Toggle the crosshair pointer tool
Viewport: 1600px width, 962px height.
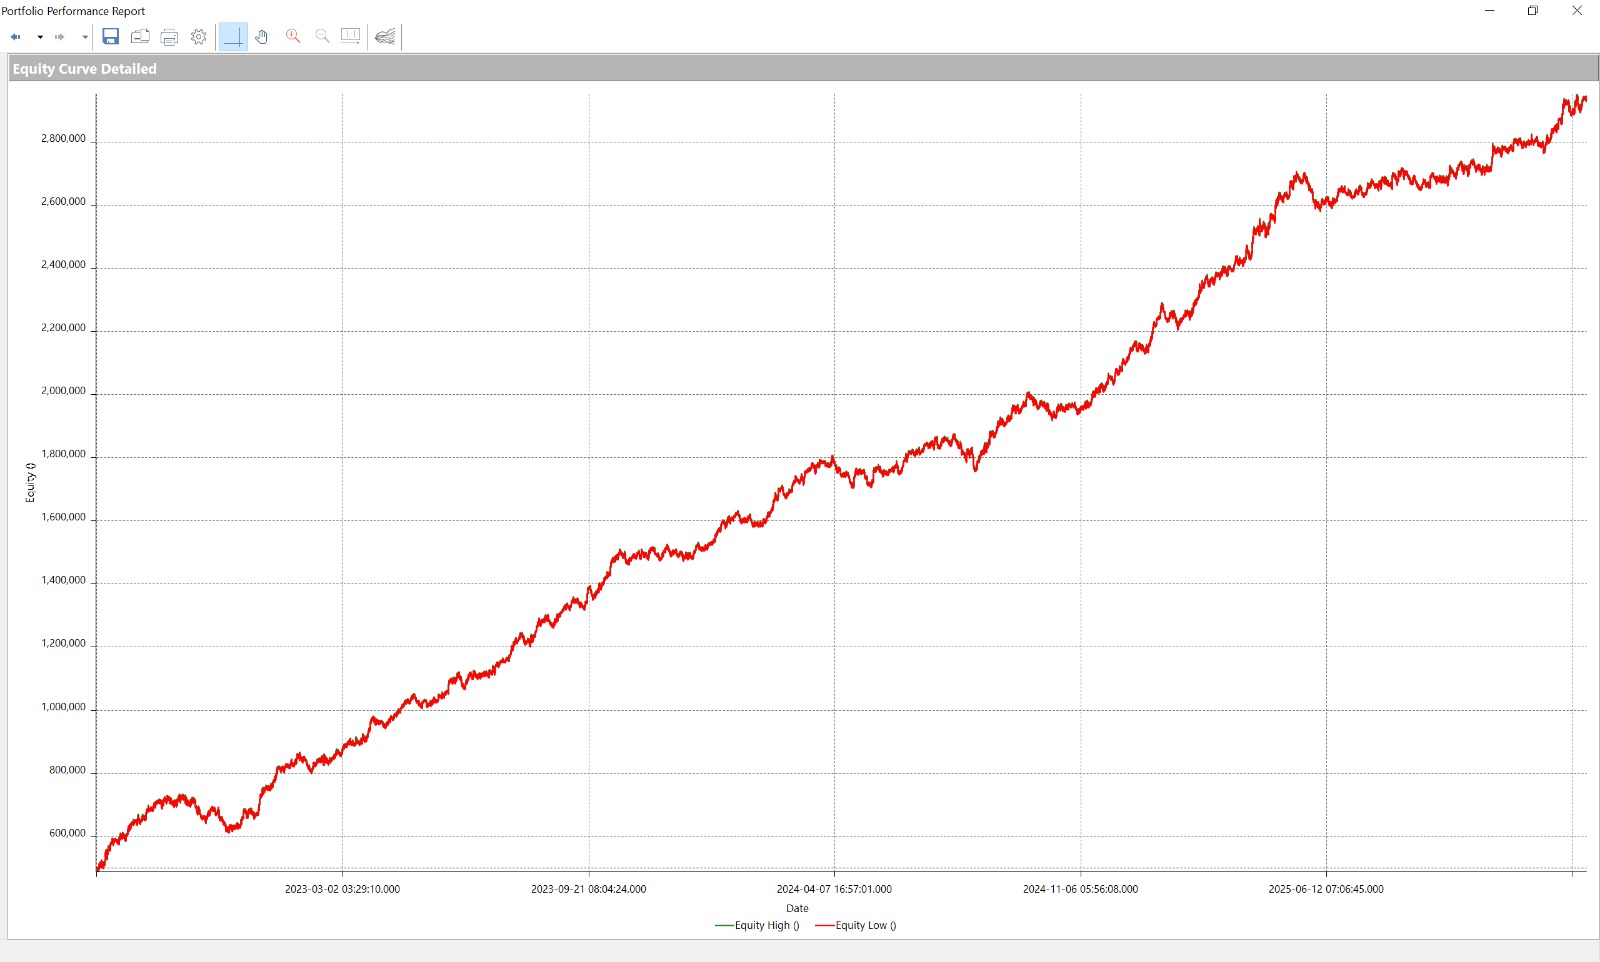233,37
